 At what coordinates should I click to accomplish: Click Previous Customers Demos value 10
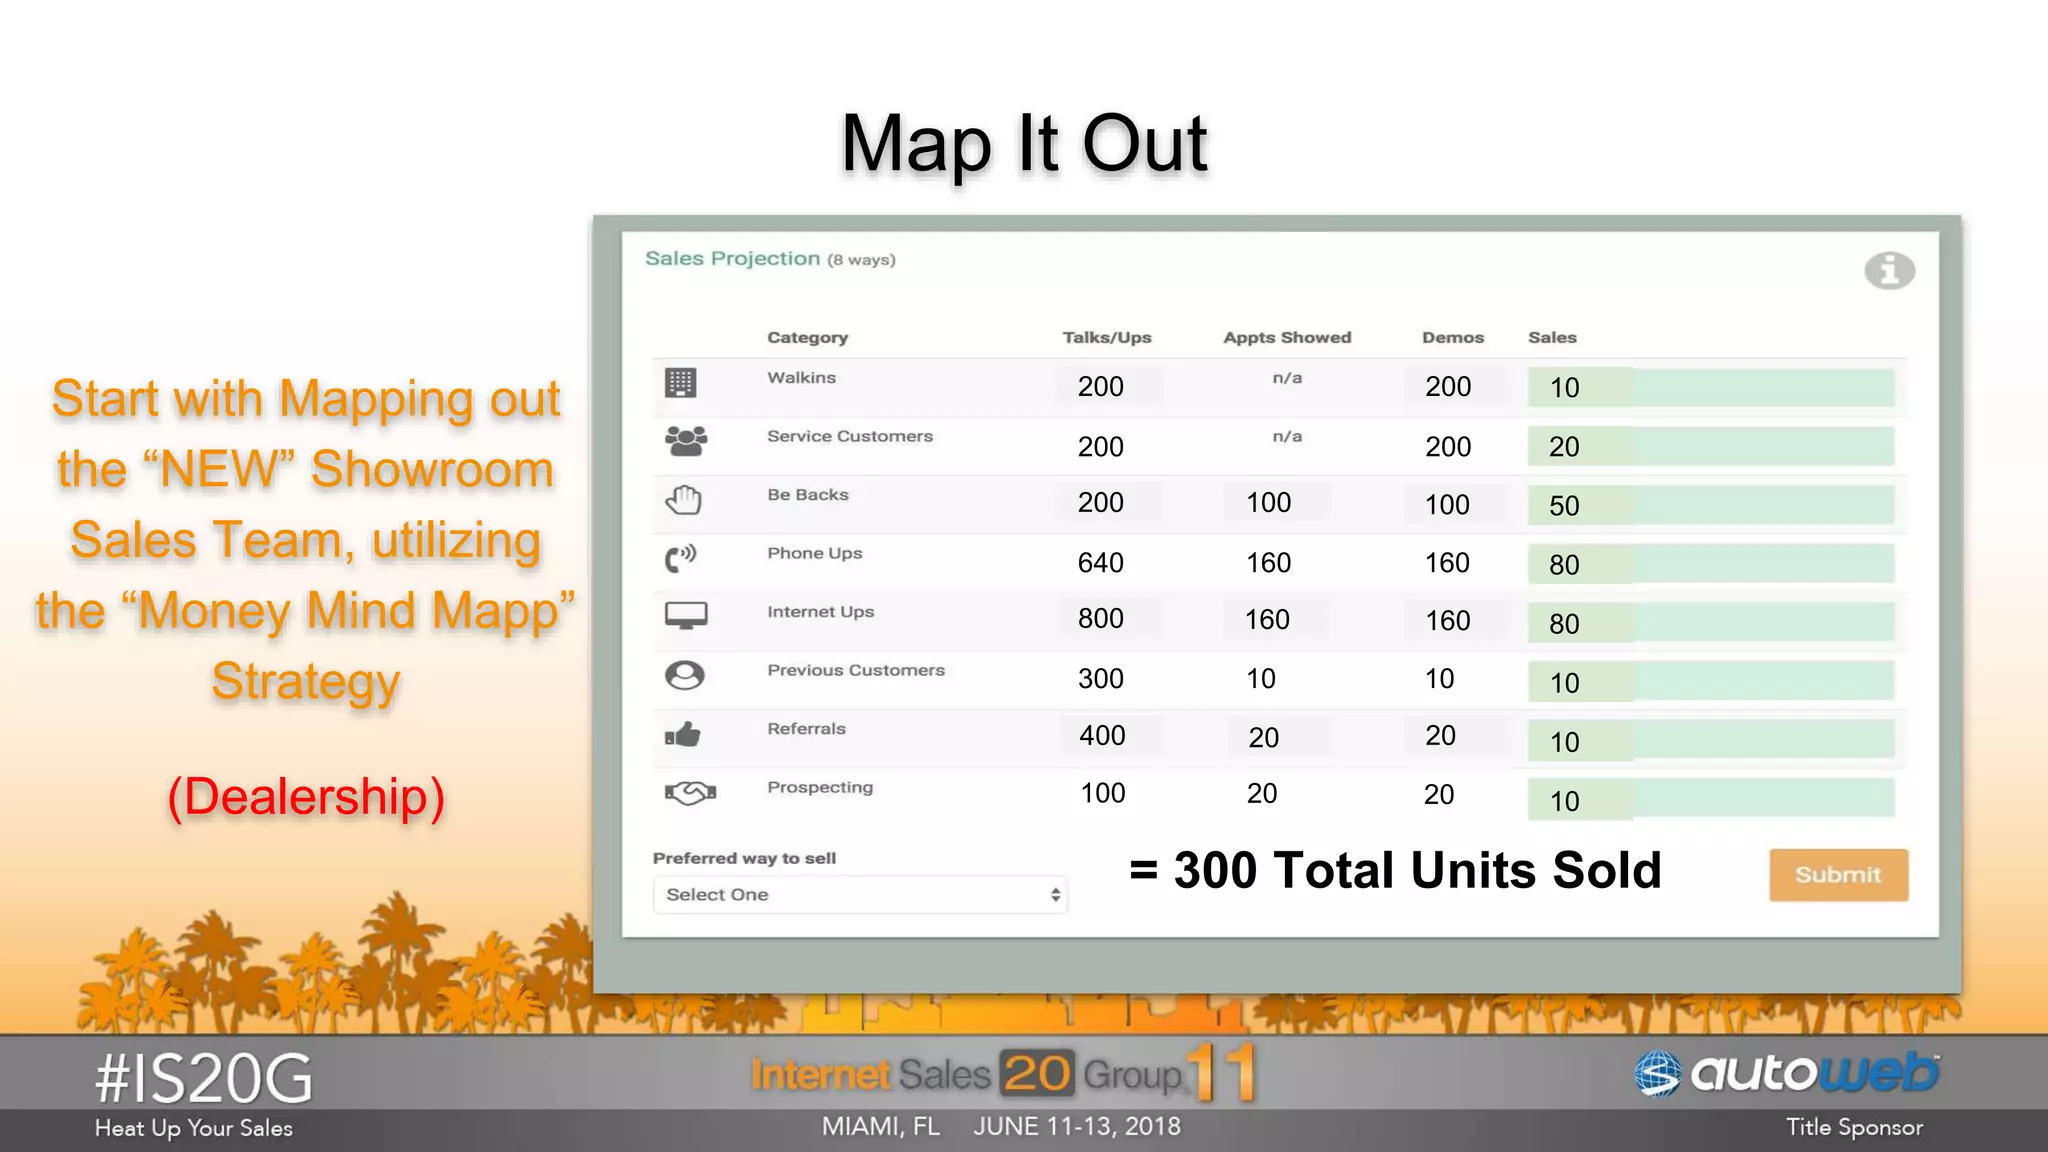(x=1439, y=679)
